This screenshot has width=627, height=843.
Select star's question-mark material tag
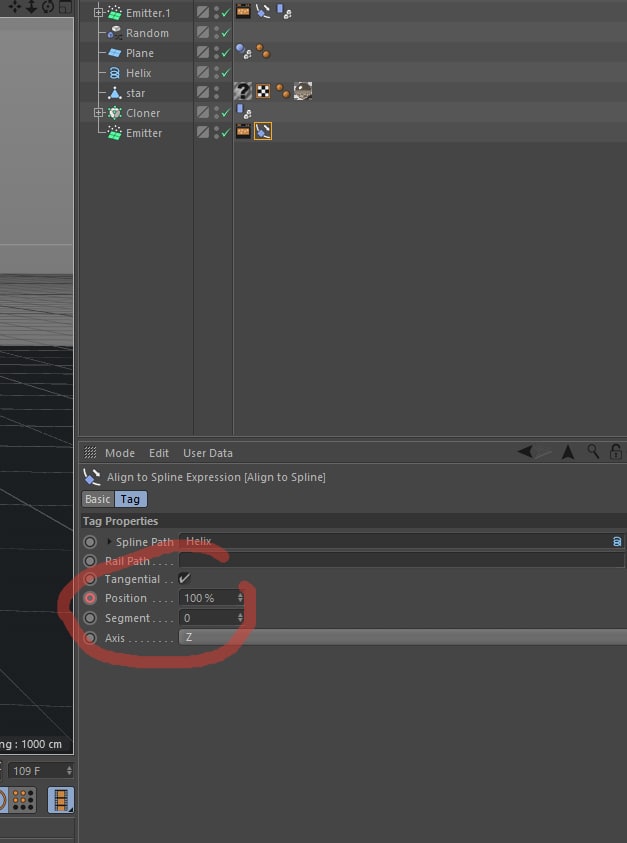click(x=243, y=91)
